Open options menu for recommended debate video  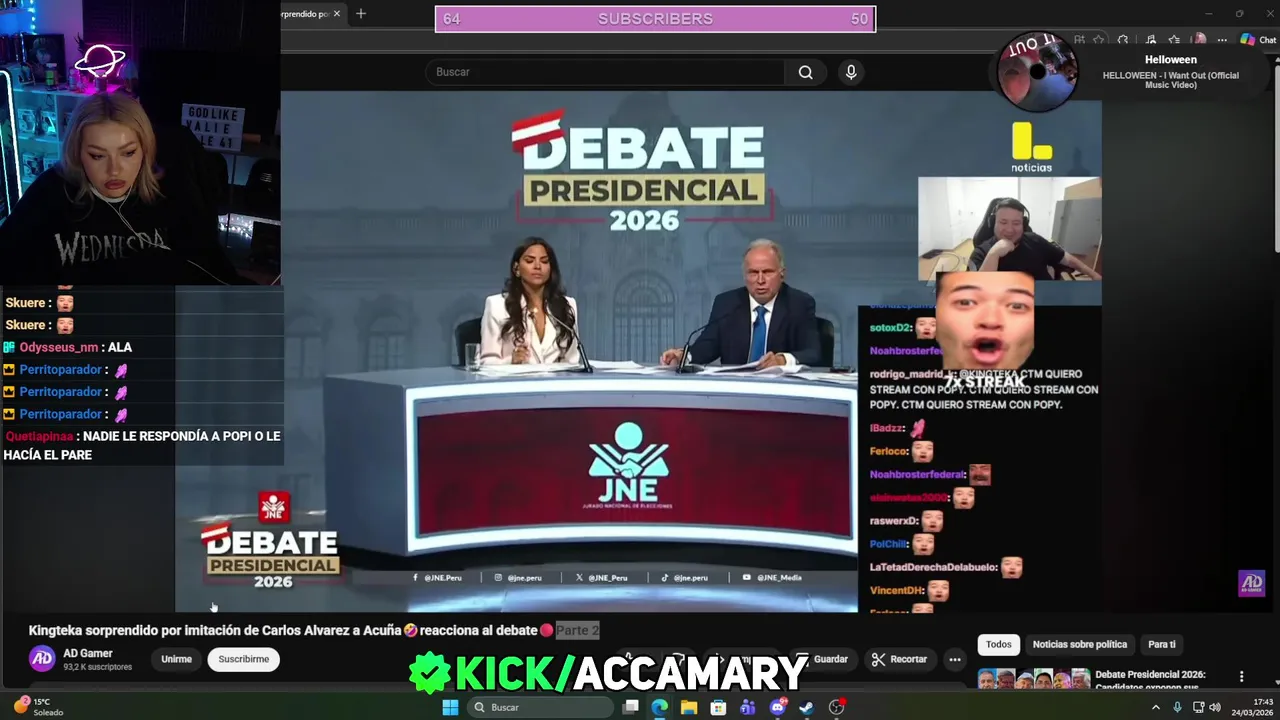1242,677
